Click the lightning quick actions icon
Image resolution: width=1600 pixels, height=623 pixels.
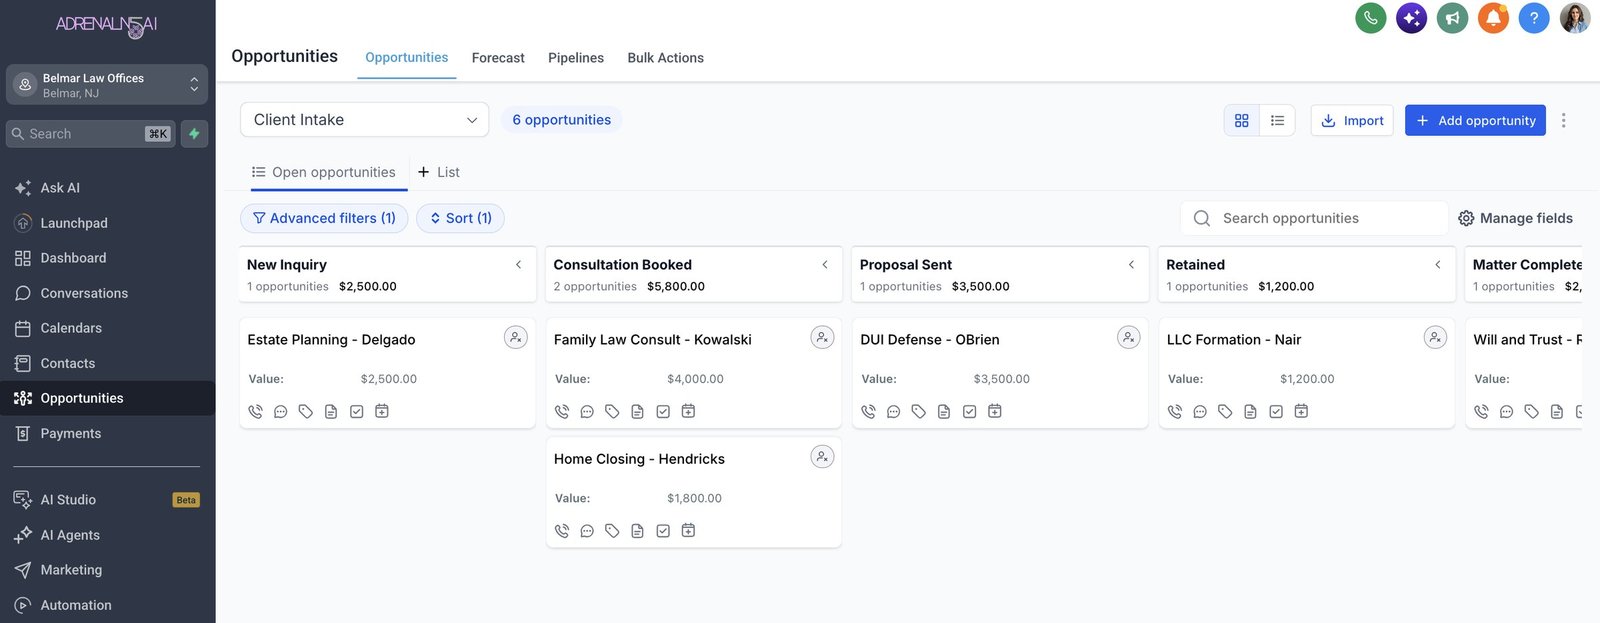click(x=194, y=133)
